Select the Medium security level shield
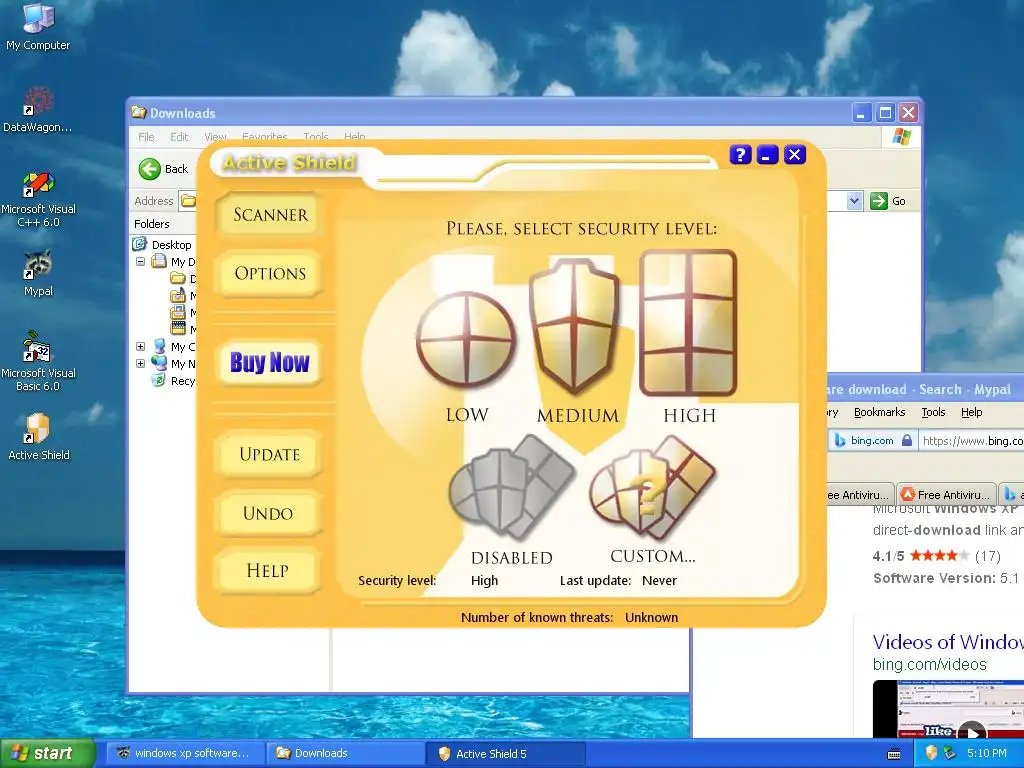 574,325
